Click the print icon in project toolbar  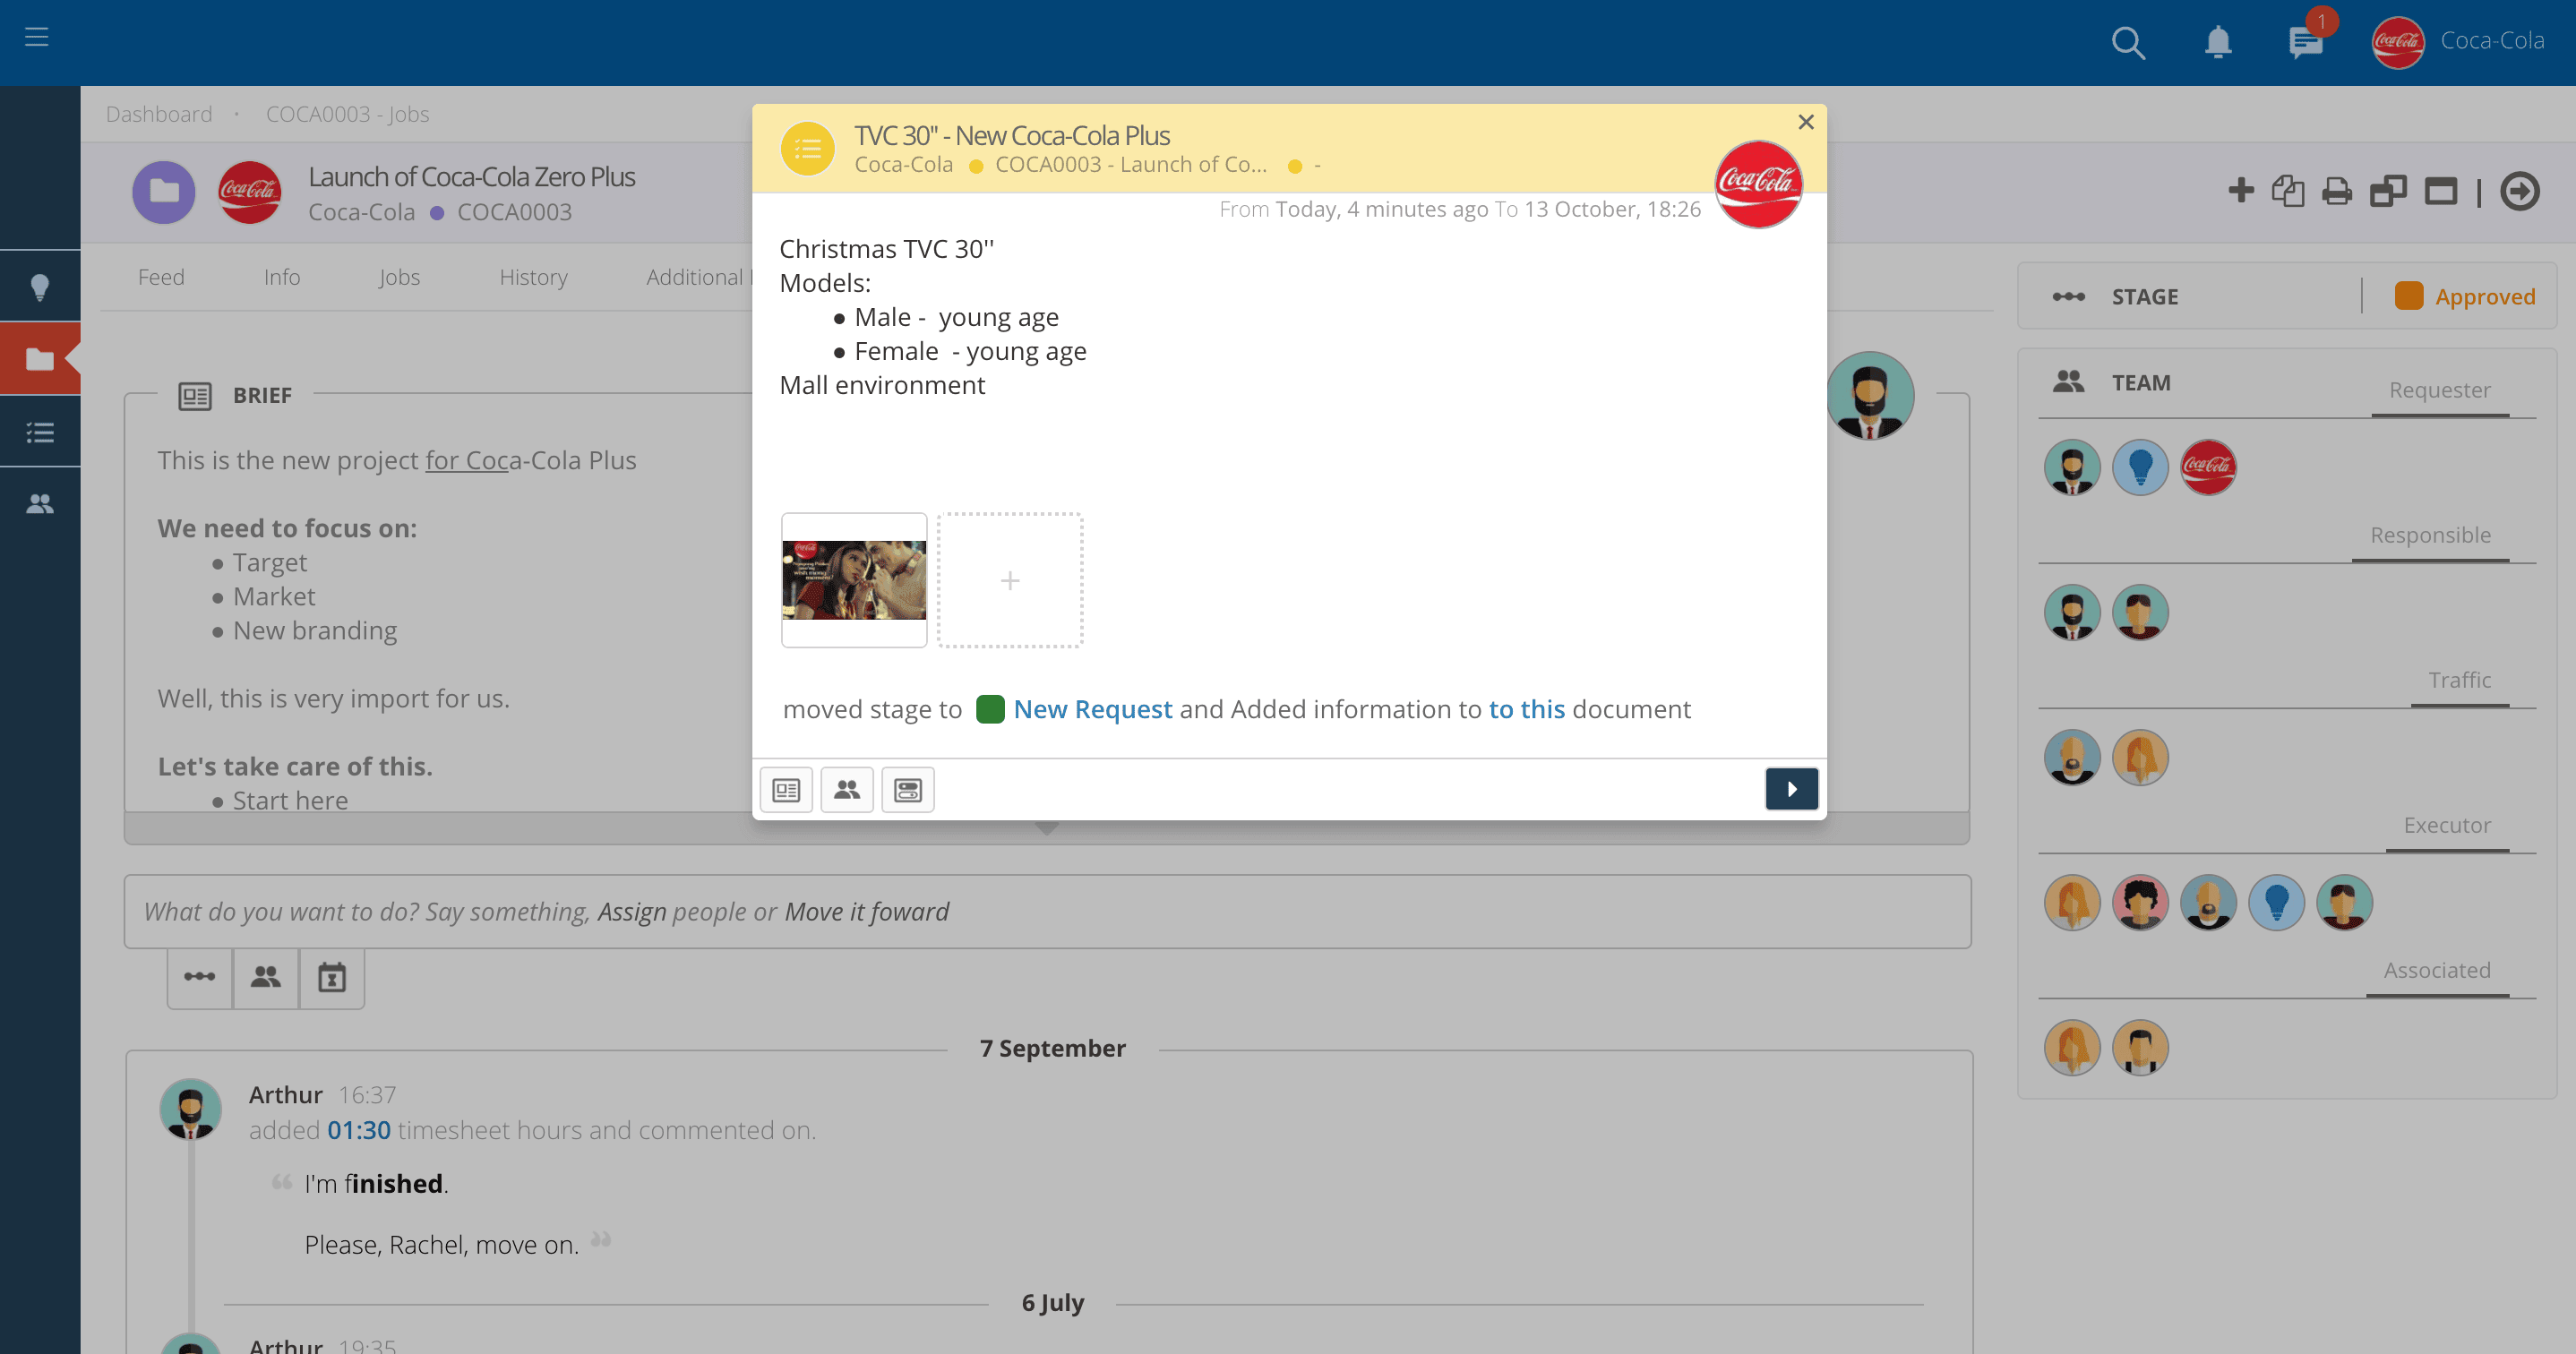(x=2337, y=191)
